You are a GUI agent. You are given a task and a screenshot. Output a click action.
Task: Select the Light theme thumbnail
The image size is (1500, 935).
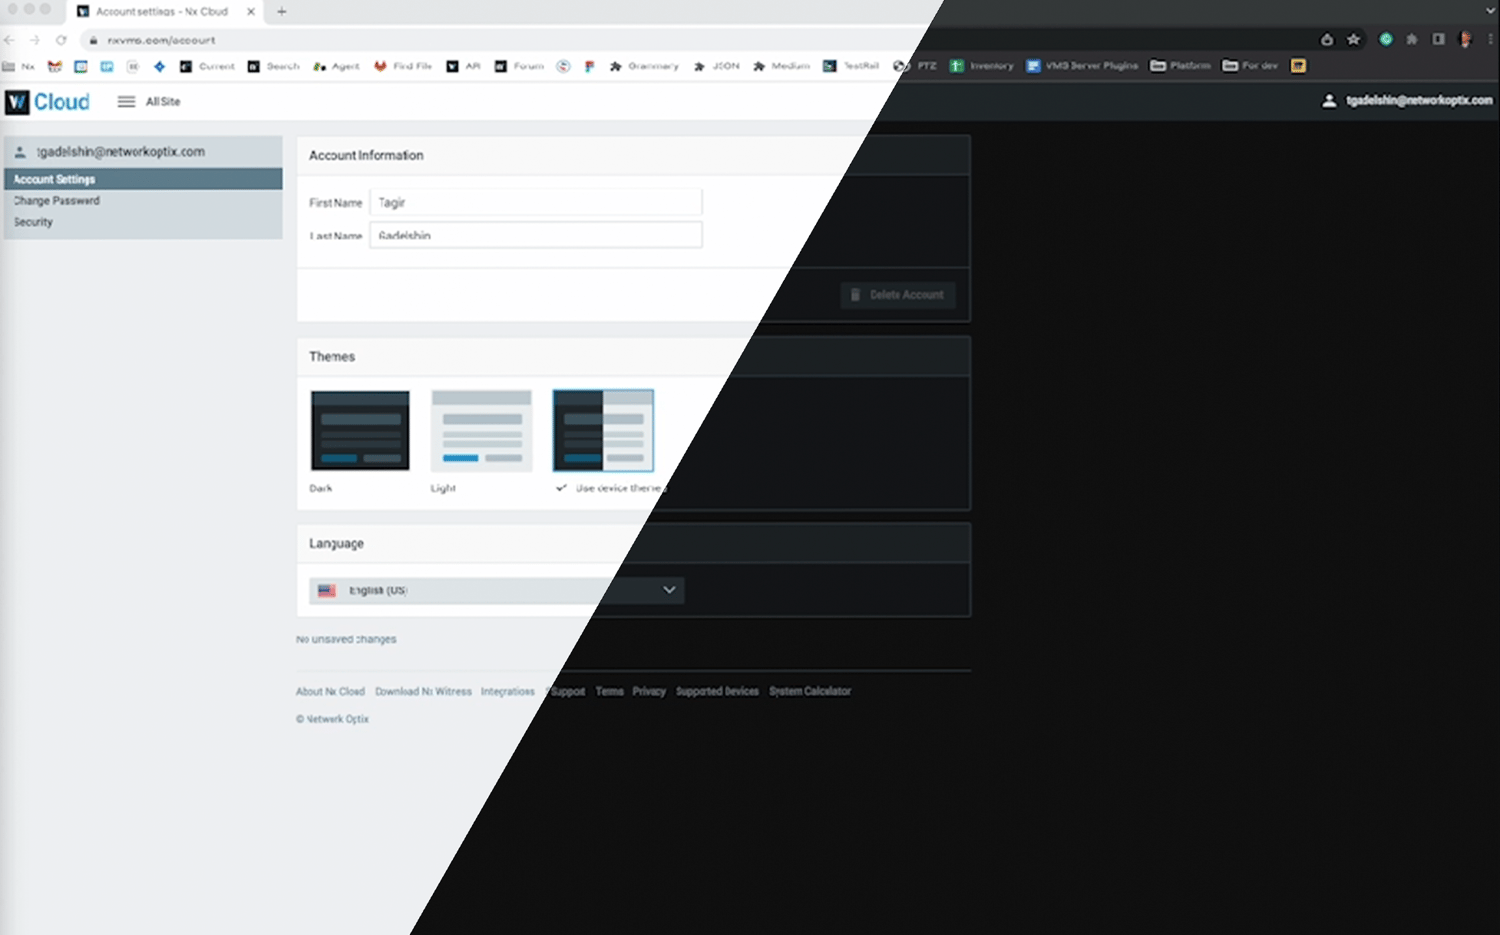pyautogui.click(x=481, y=431)
